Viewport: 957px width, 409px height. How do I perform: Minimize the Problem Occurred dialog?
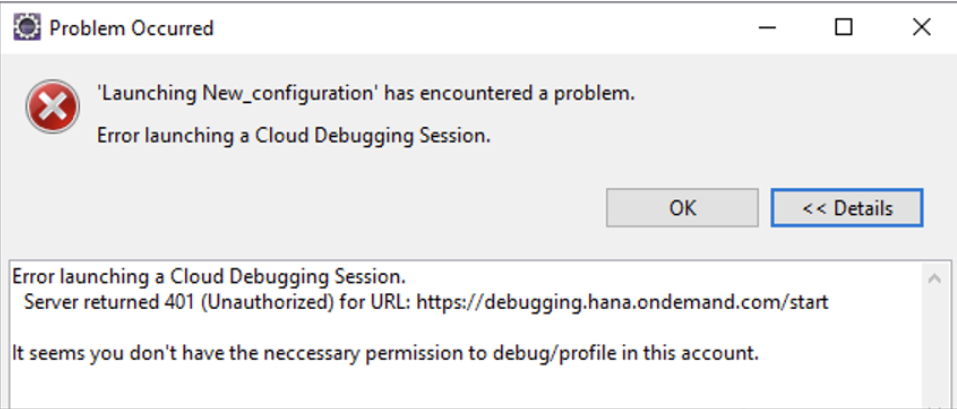[767, 27]
